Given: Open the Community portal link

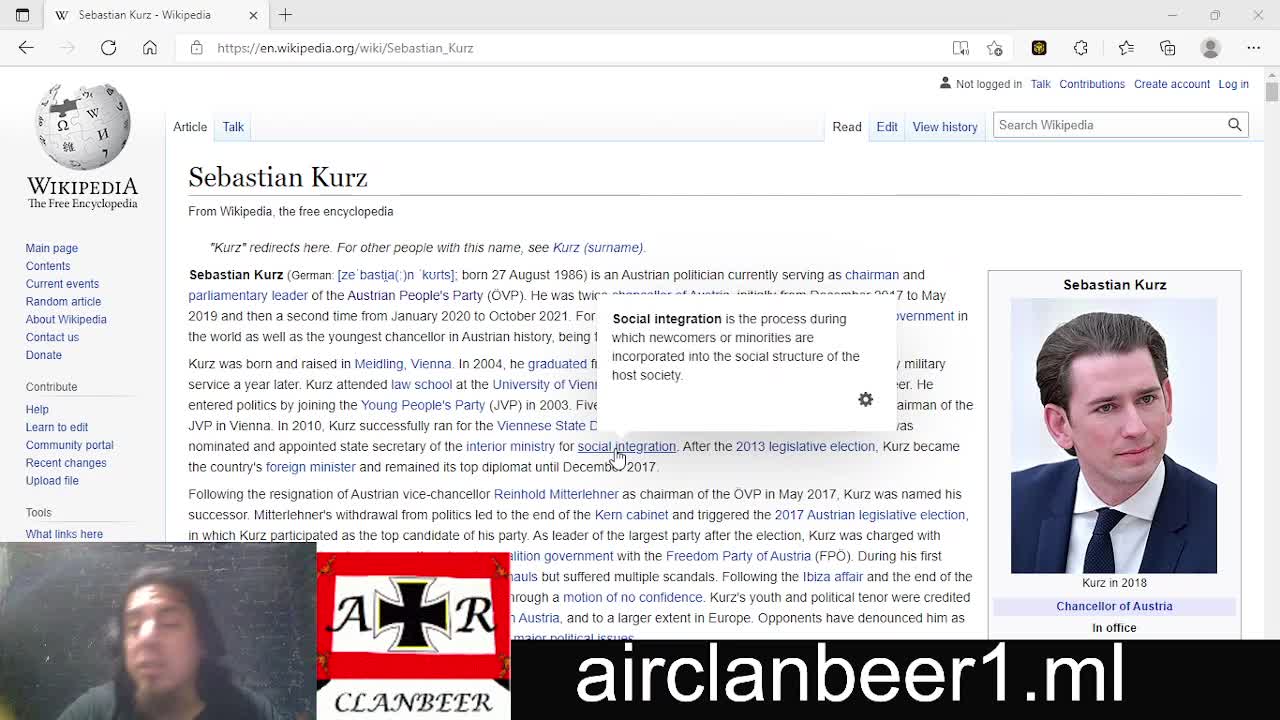Looking at the screenshot, I should (x=70, y=445).
